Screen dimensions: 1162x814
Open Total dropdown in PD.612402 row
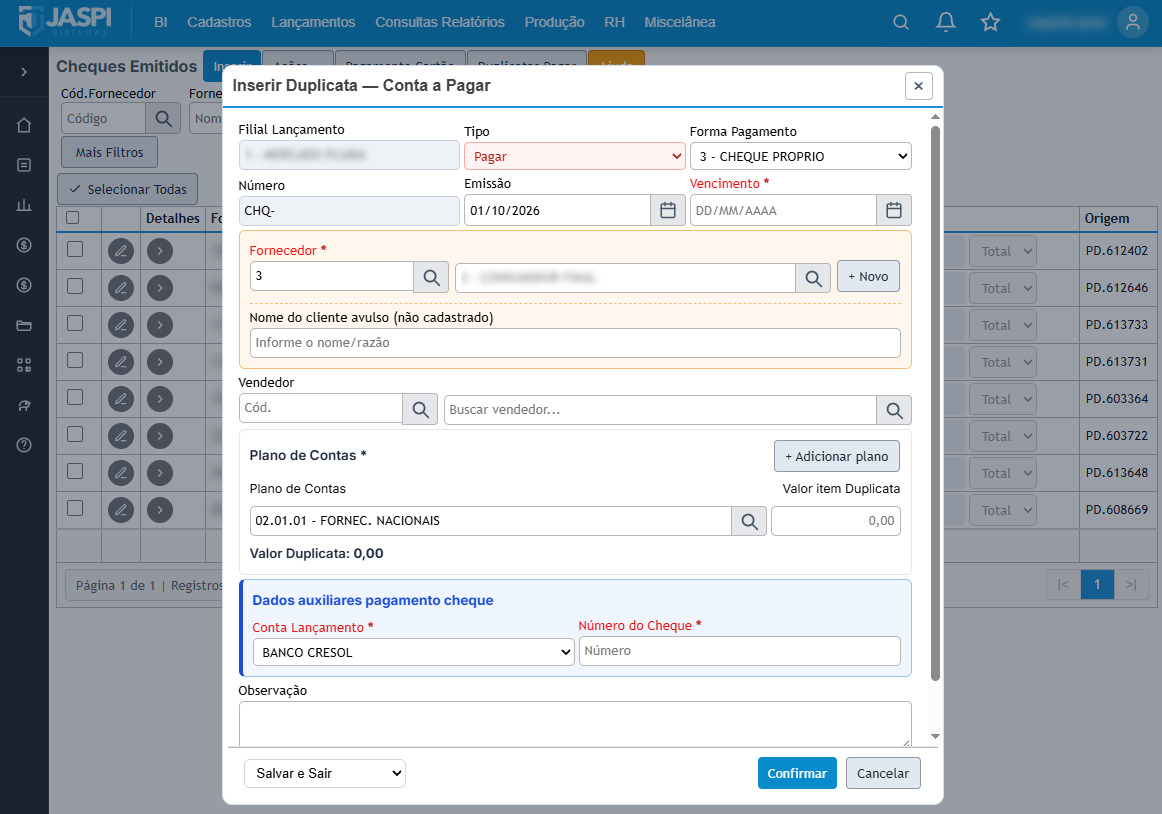(1003, 251)
